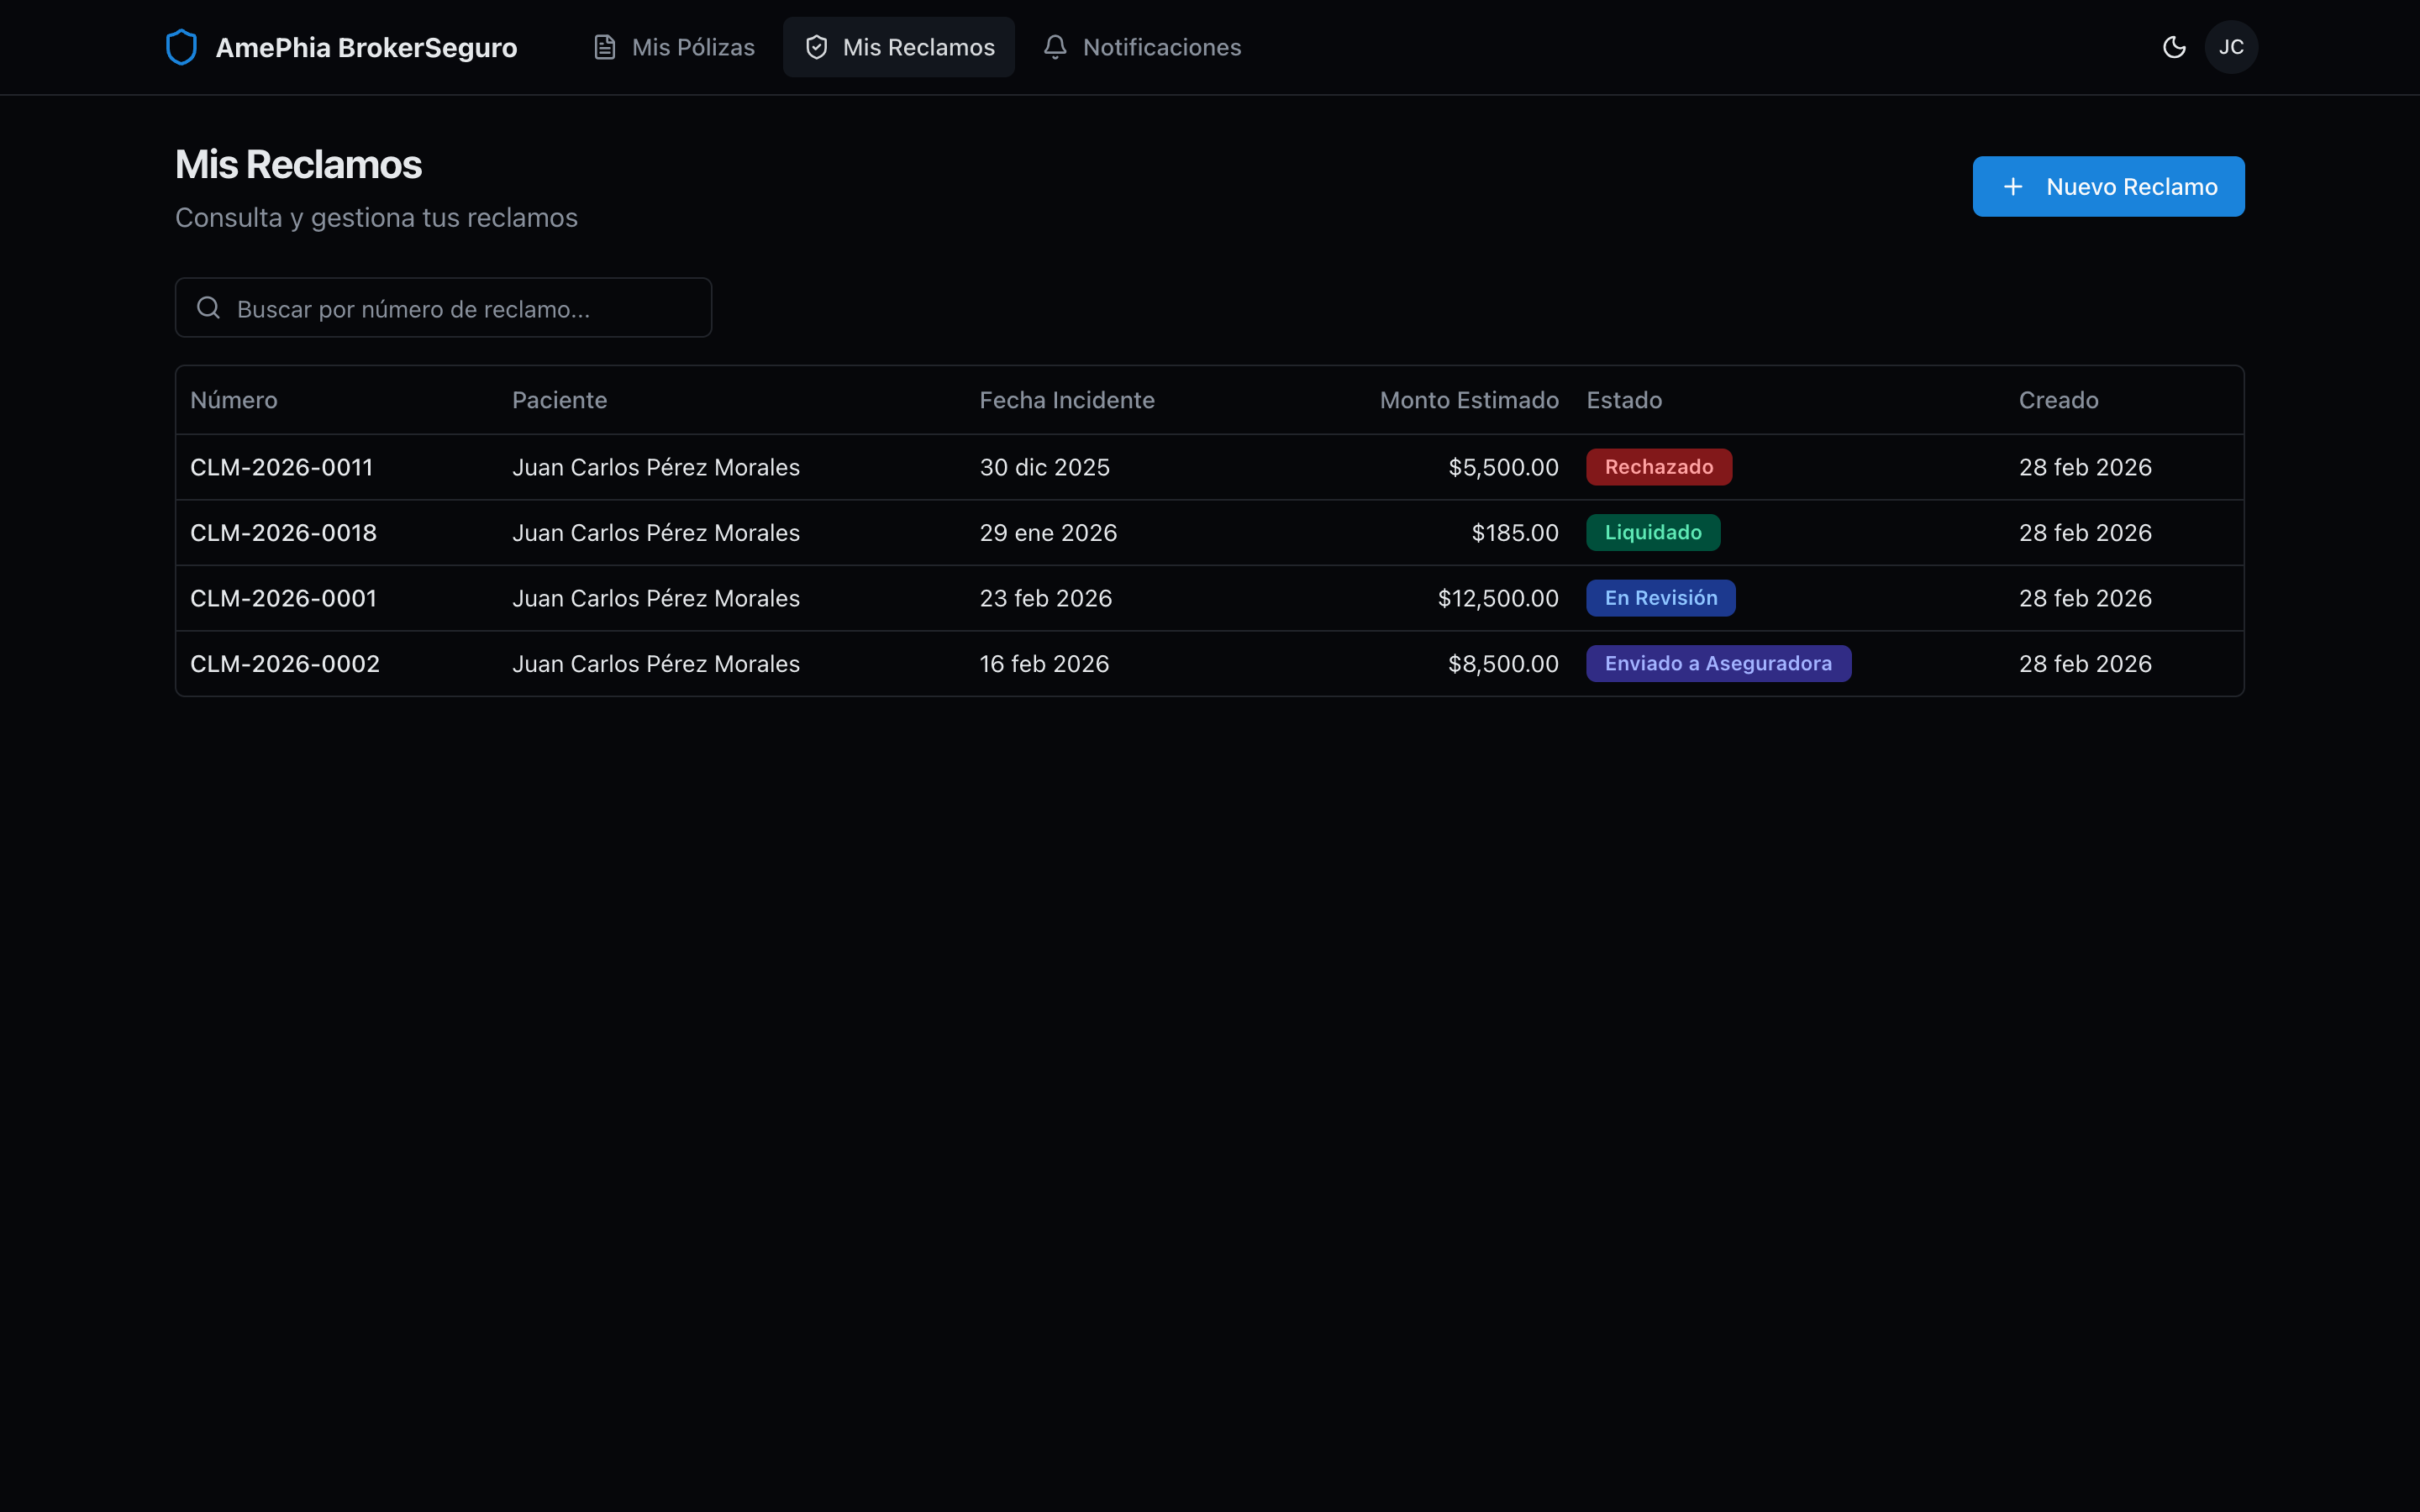Click the AmePhia shield logo icon
The height and width of the screenshot is (1512, 2420).
tap(181, 47)
